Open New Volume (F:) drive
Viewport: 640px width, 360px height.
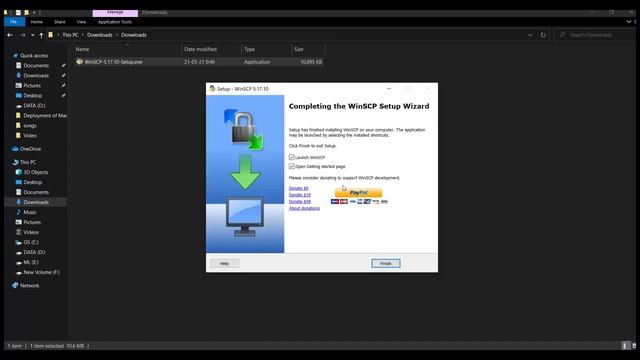click(41, 272)
